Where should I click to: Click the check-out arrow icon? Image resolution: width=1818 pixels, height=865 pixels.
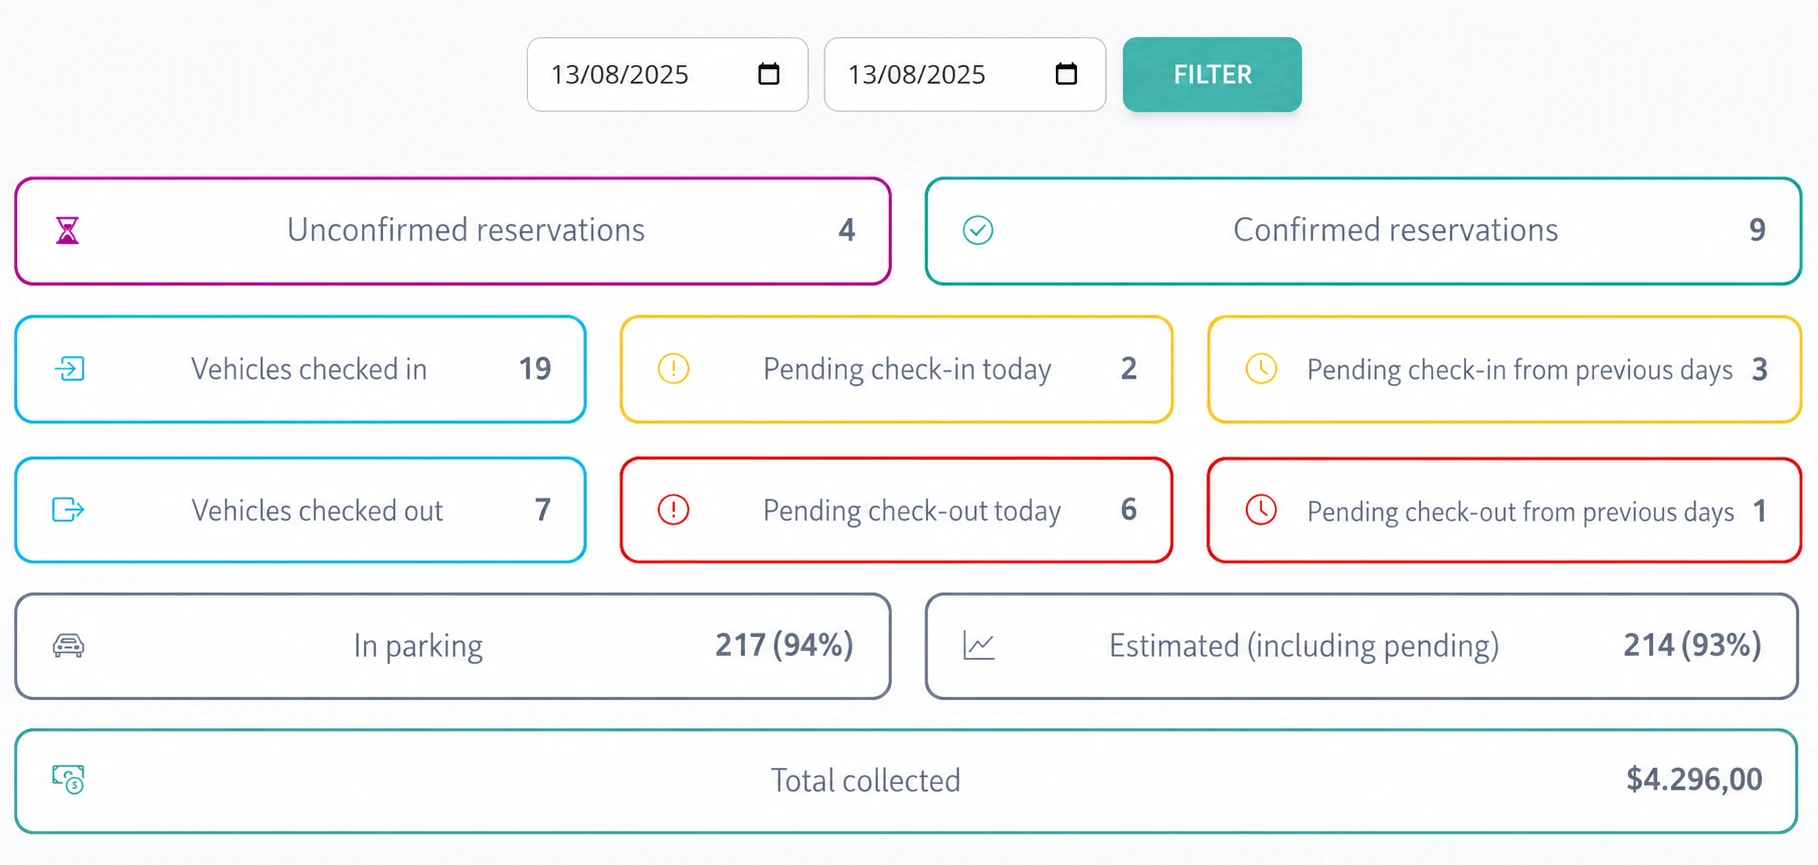click(x=68, y=510)
